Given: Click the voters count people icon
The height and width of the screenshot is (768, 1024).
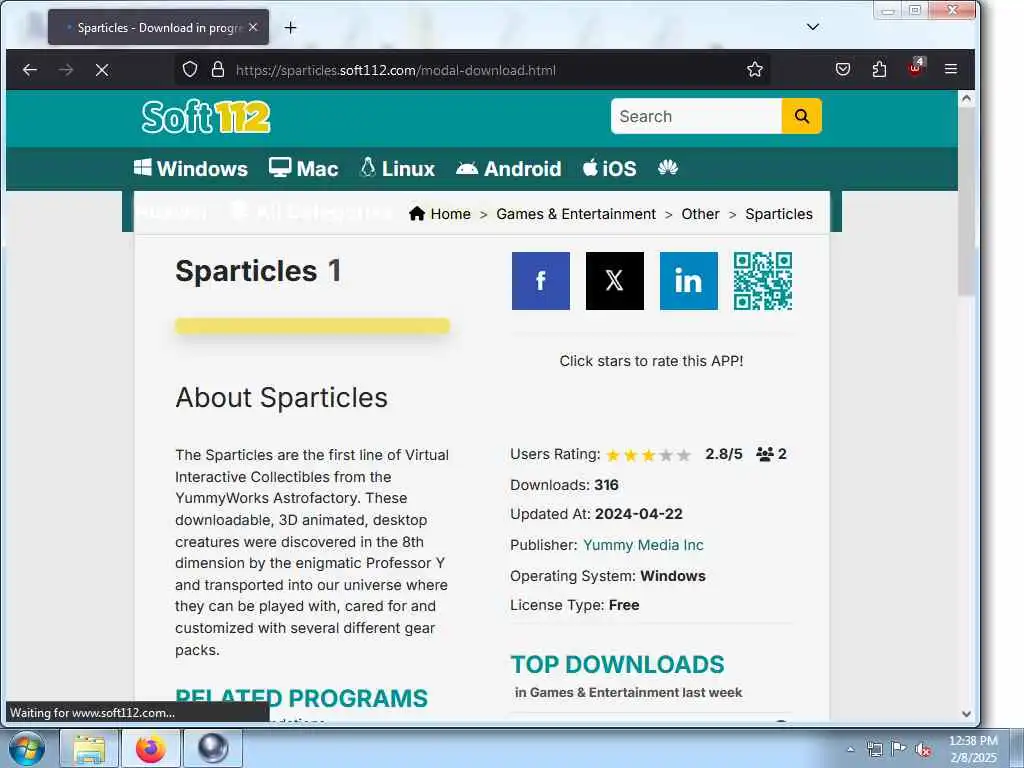Looking at the screenshot, I should point(765,454).
